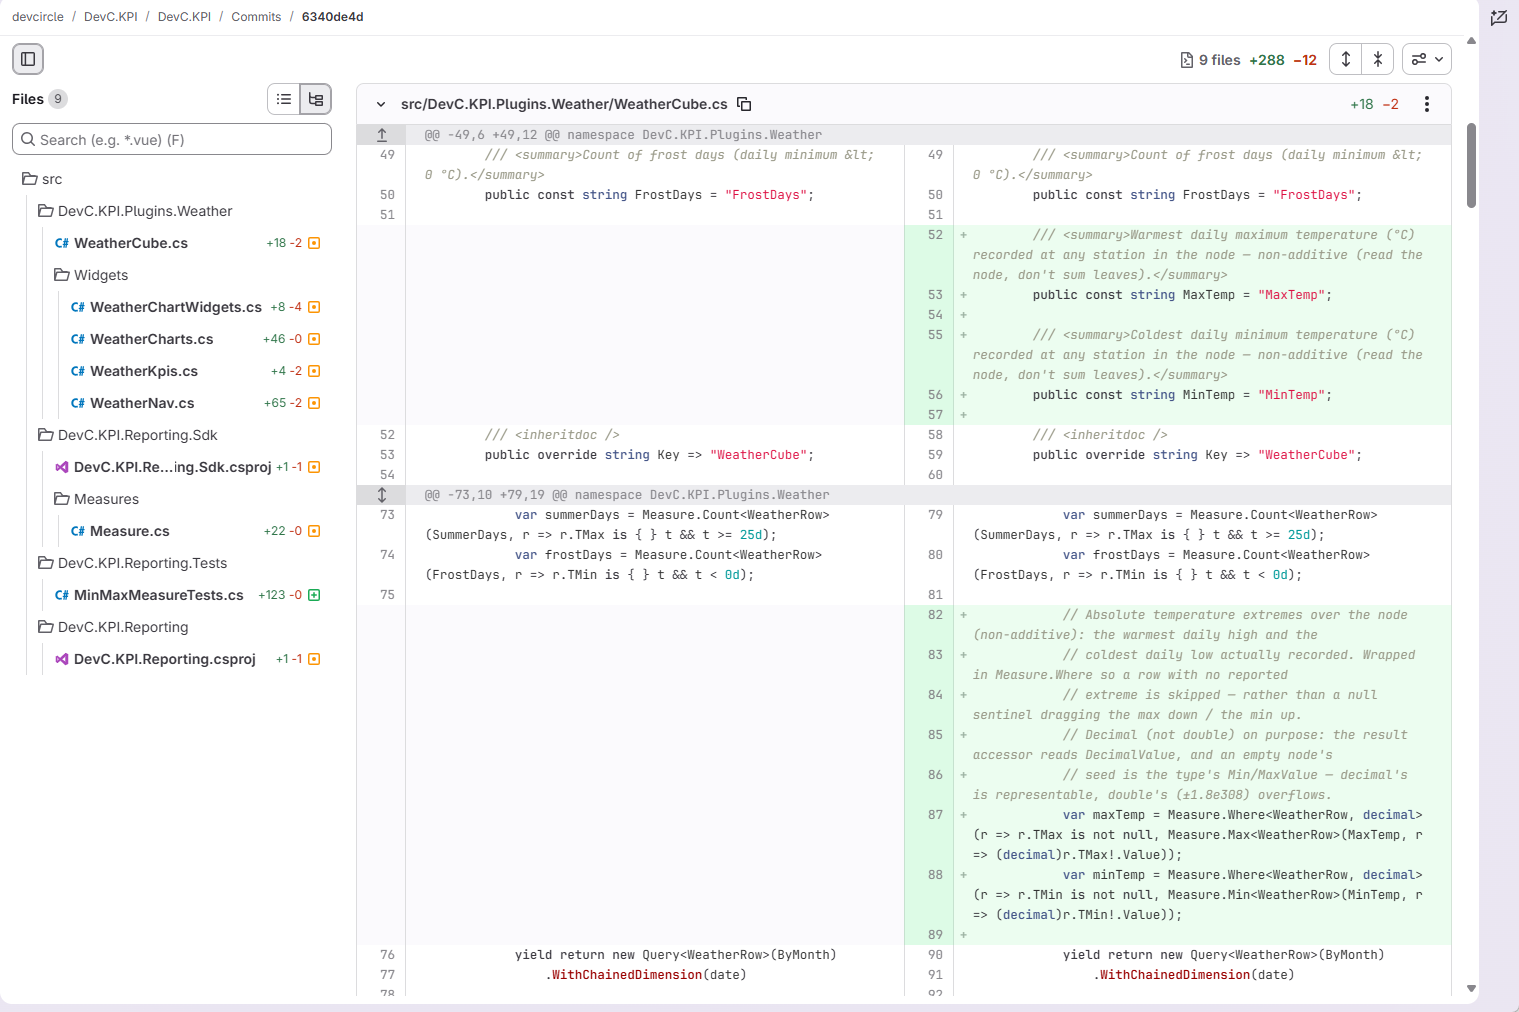Collapse the WeatherCube.cs diff section
1519x1012 pixels.
pyautogui.click(x=381, y=104)
